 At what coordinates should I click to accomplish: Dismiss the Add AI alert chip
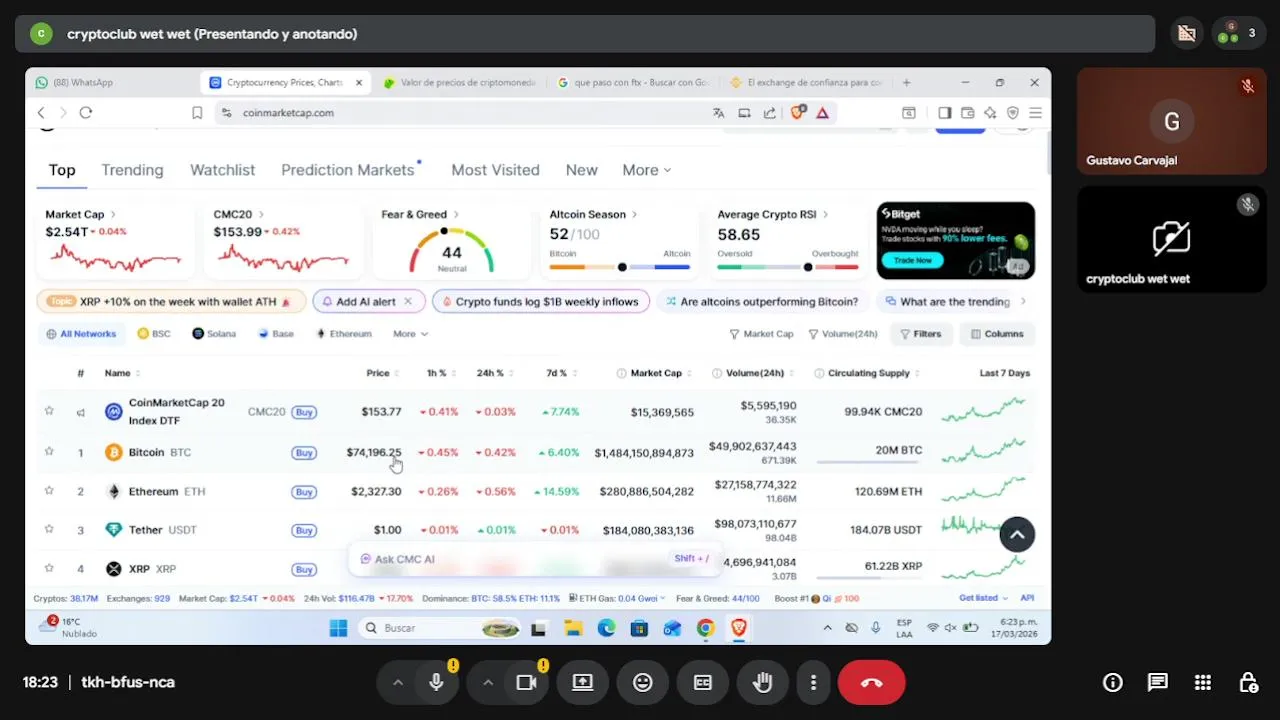coord(408,301)
